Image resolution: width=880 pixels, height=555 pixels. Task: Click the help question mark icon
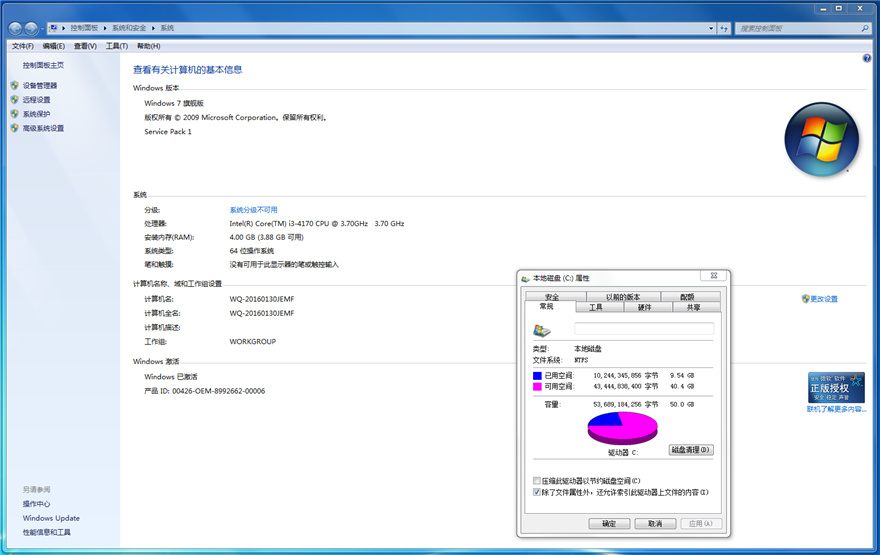866,59
